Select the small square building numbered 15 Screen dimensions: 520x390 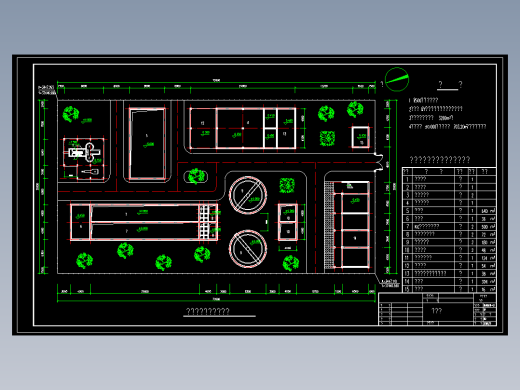click(x=361, y=137)
